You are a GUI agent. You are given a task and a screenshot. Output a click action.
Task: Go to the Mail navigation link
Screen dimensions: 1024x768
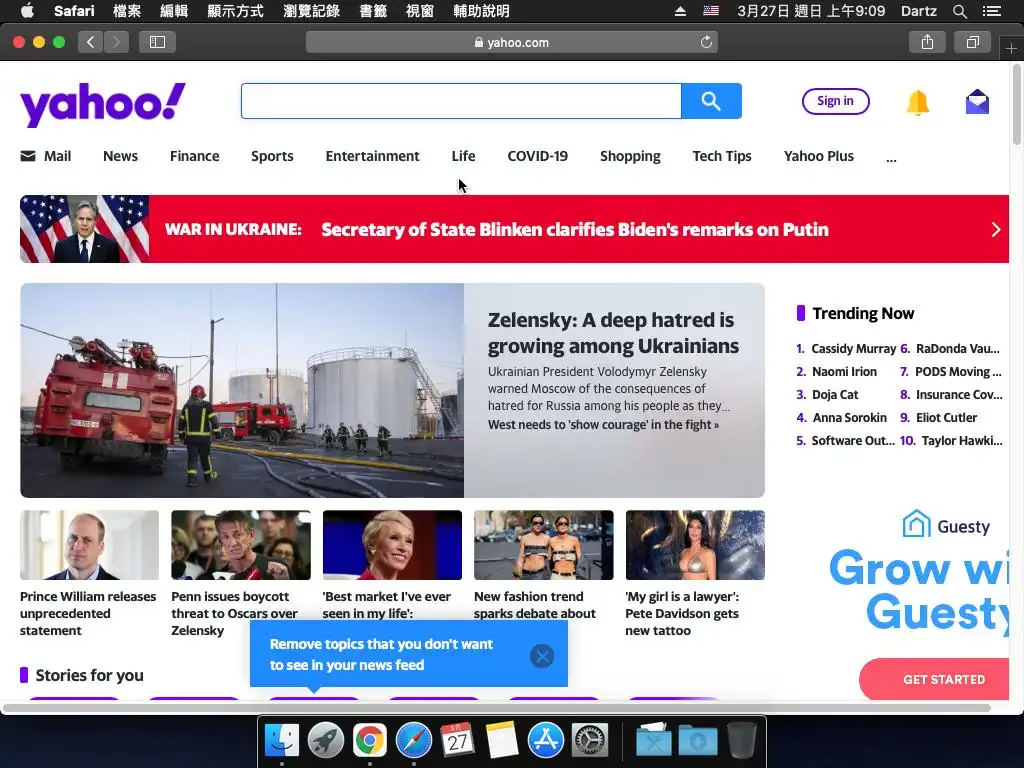(46, 156)
